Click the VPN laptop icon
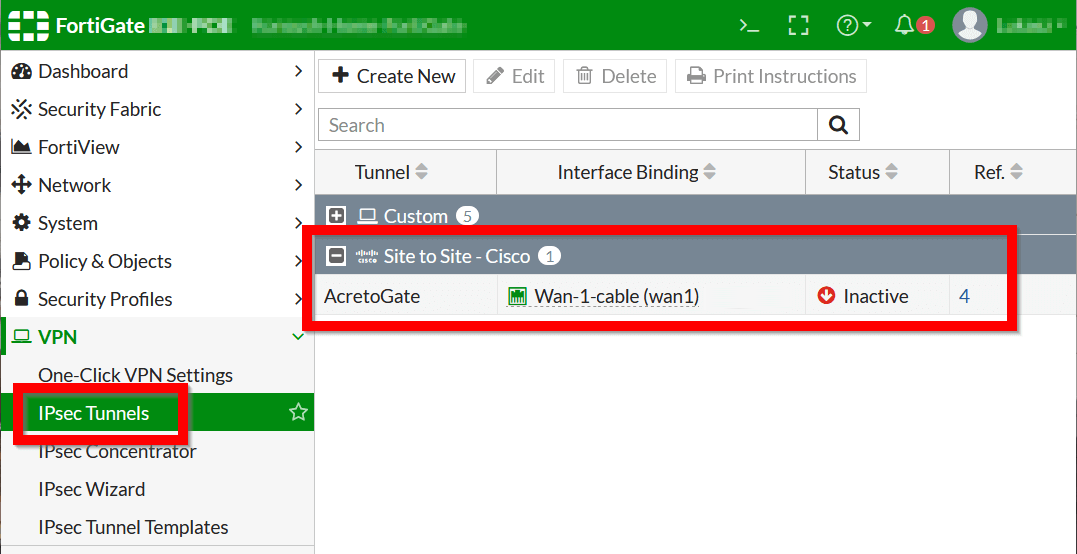This screenshot has width=1077, height=554. (x=22, y=336)
